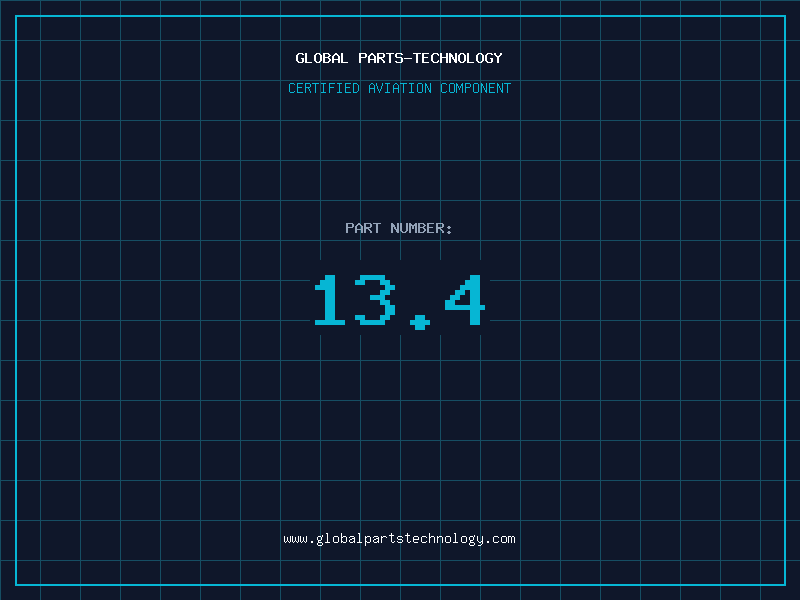This screenshot has width=800, height=600.
Task: Click the digit 1 in part number
Action: coord(330,301)
